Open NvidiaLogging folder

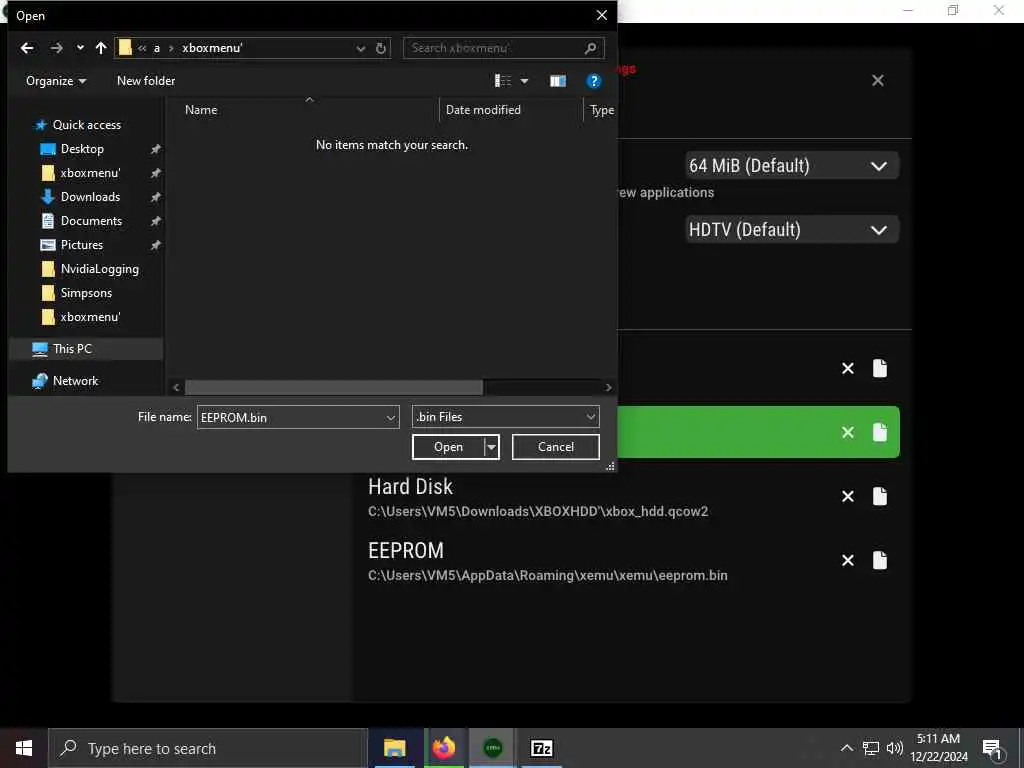(x=99, y=269)
